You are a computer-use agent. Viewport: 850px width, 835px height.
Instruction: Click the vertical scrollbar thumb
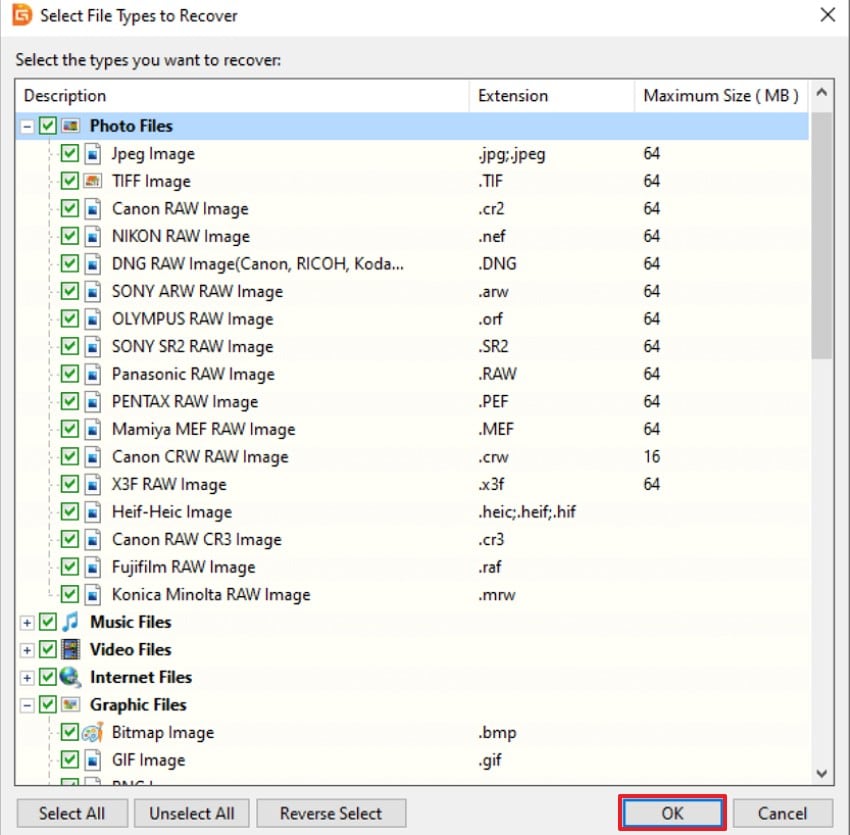(822, 235)
